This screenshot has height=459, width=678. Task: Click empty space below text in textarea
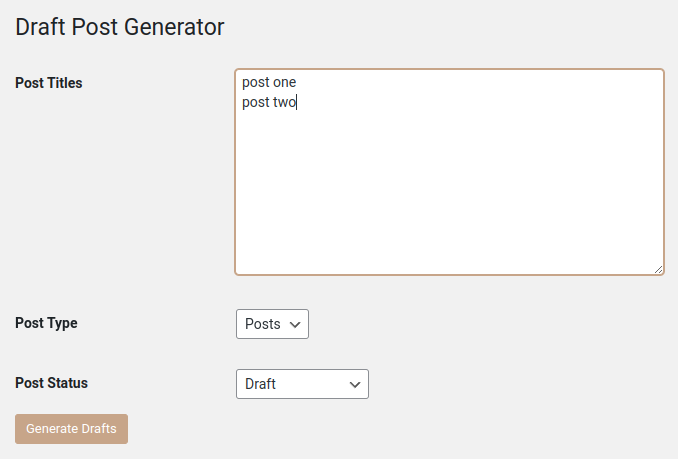(449, 200)
